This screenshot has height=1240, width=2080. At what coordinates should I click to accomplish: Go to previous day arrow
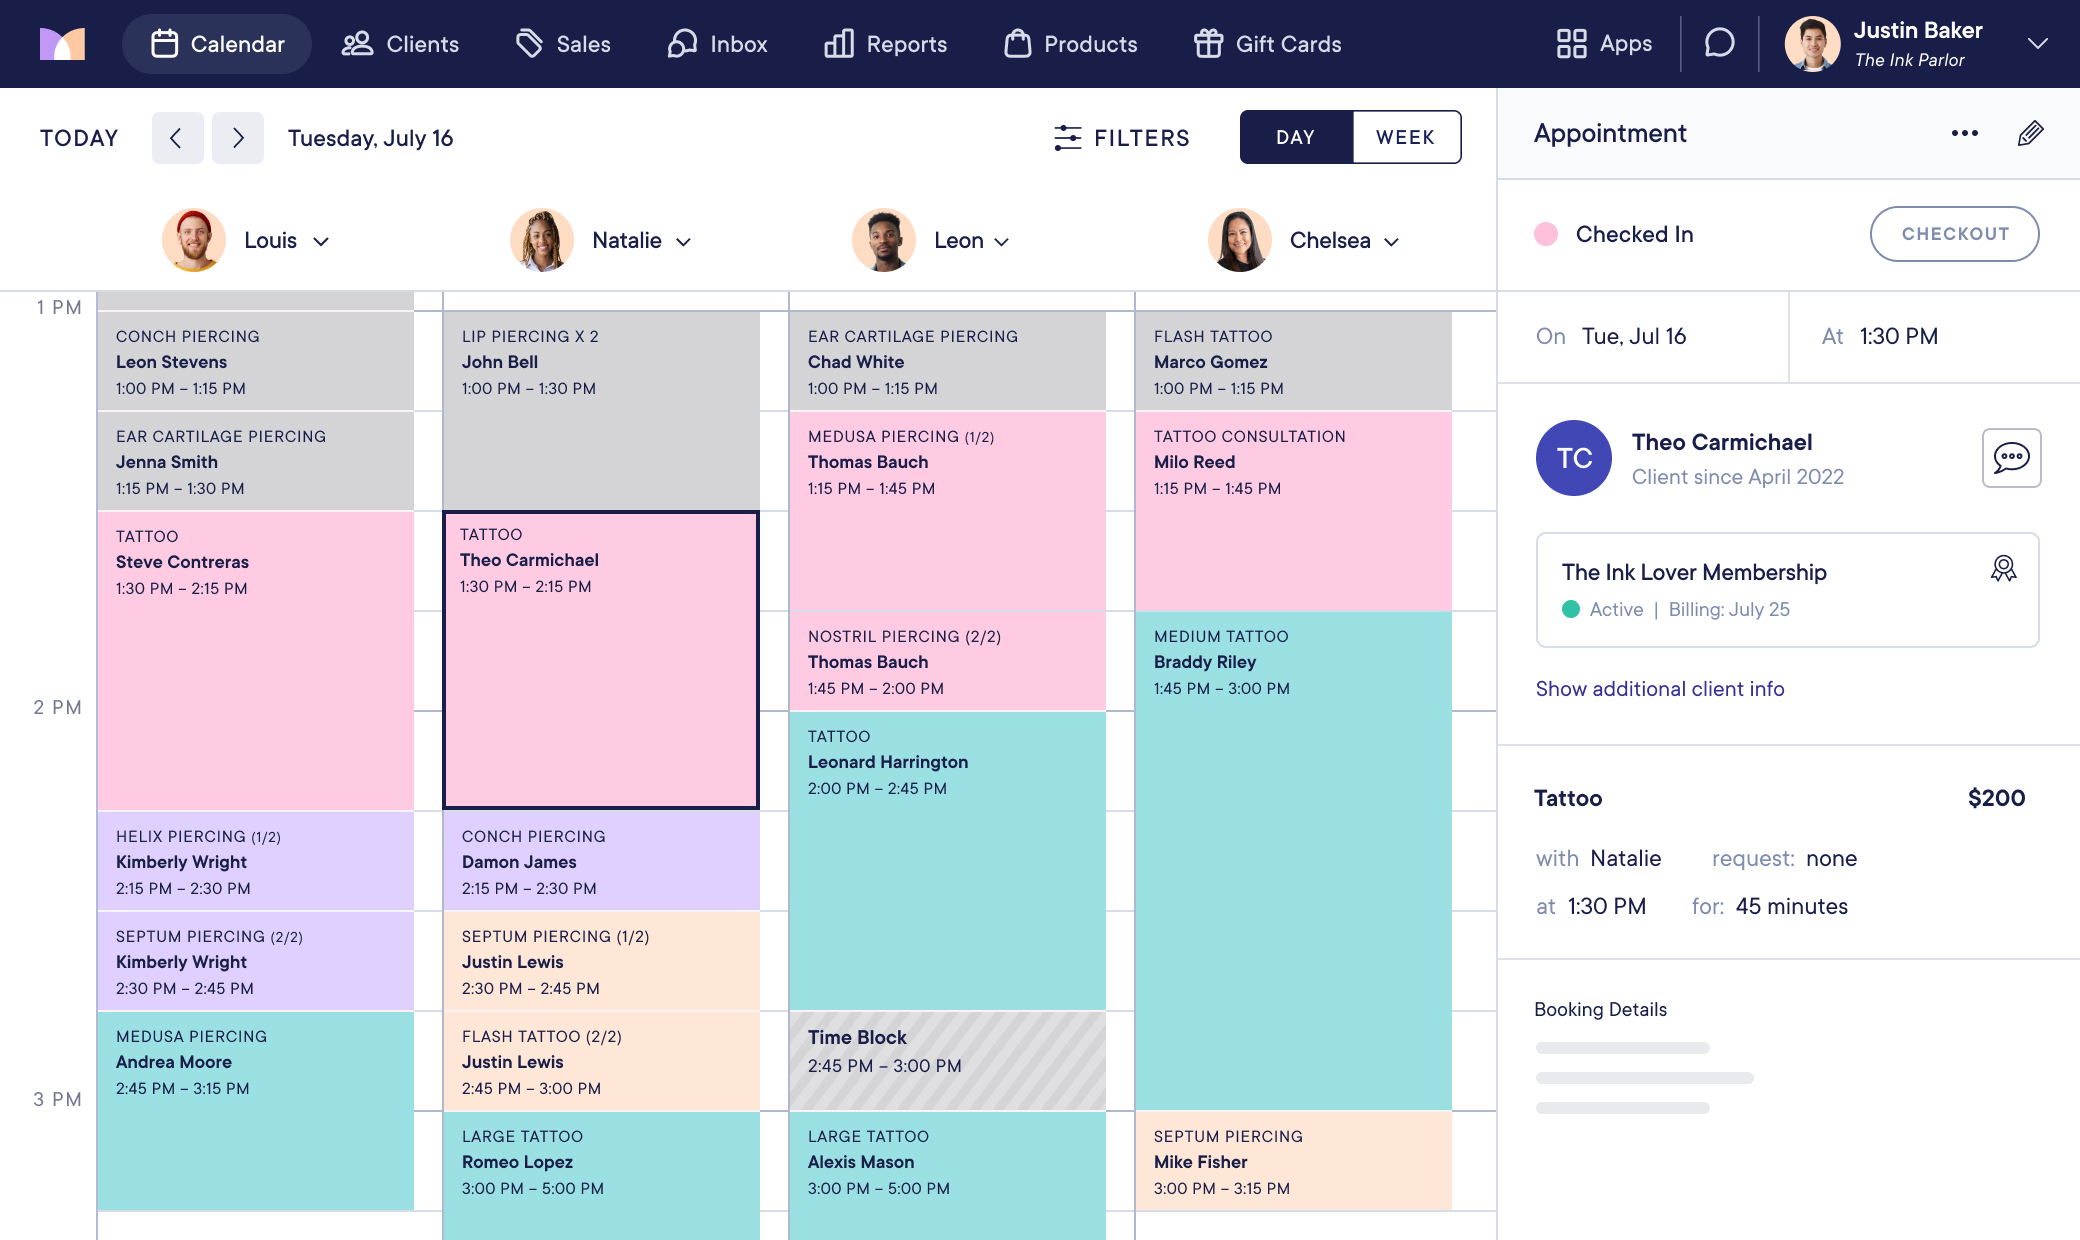[177, 138]
